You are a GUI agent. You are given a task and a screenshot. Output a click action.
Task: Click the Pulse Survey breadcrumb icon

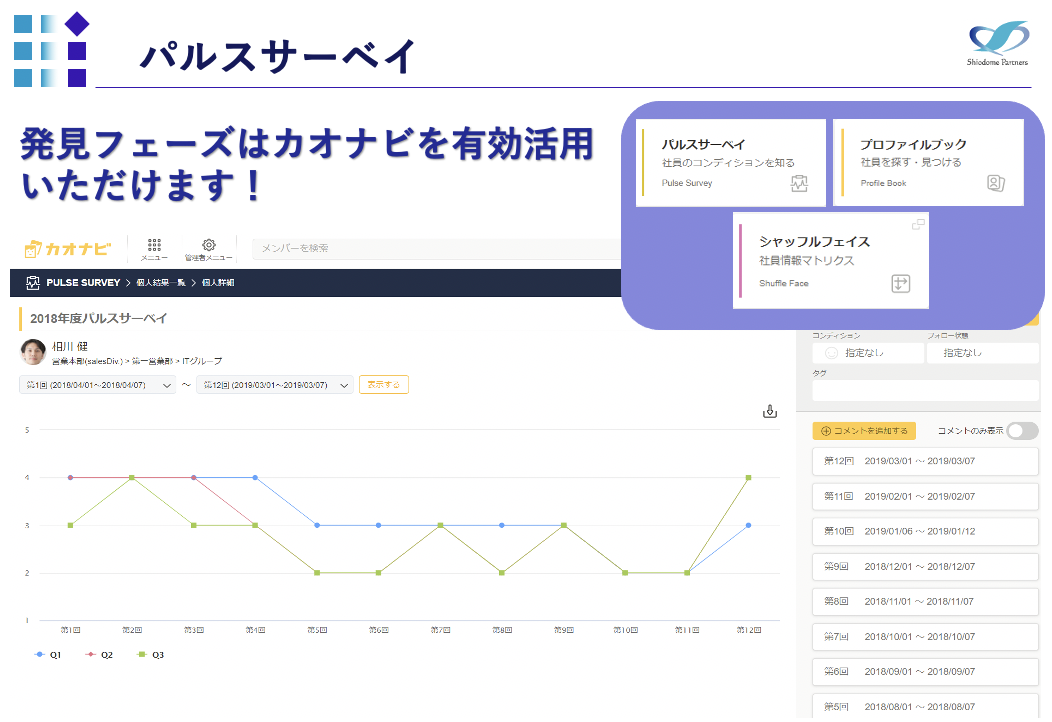click(x=33, y=282)
